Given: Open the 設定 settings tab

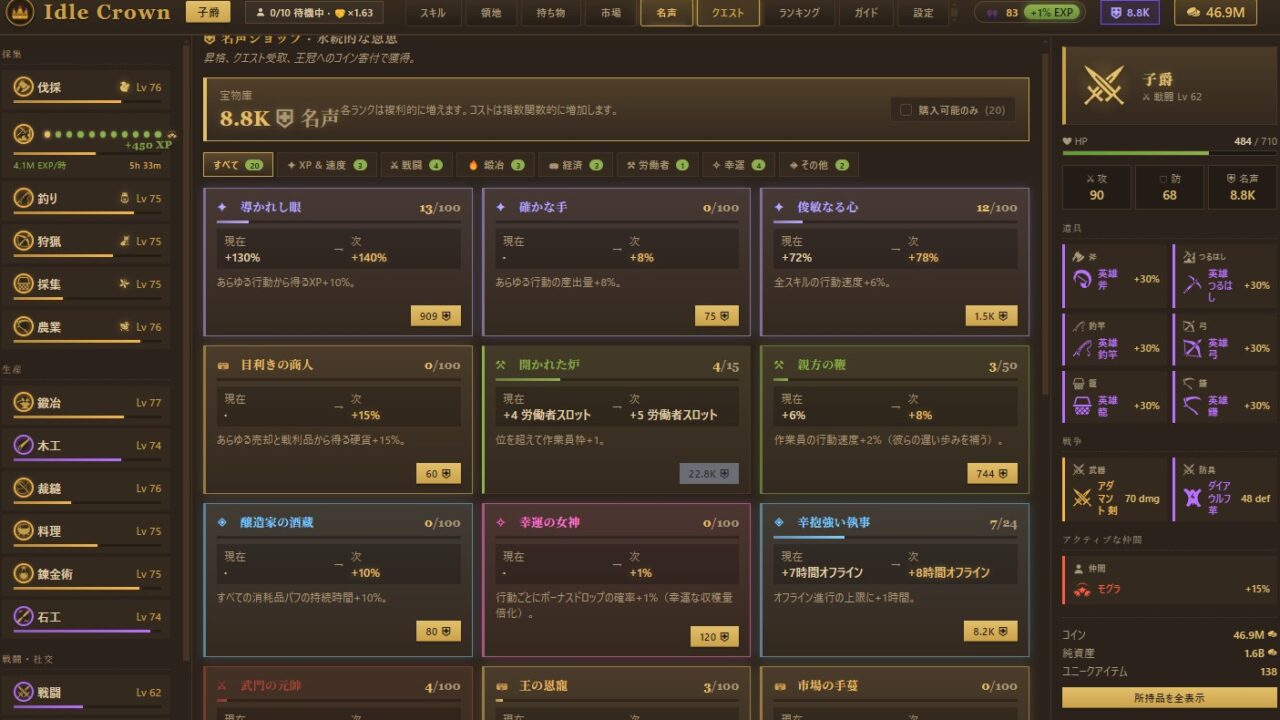Looking at the screenshot, I should click(923, 13).
